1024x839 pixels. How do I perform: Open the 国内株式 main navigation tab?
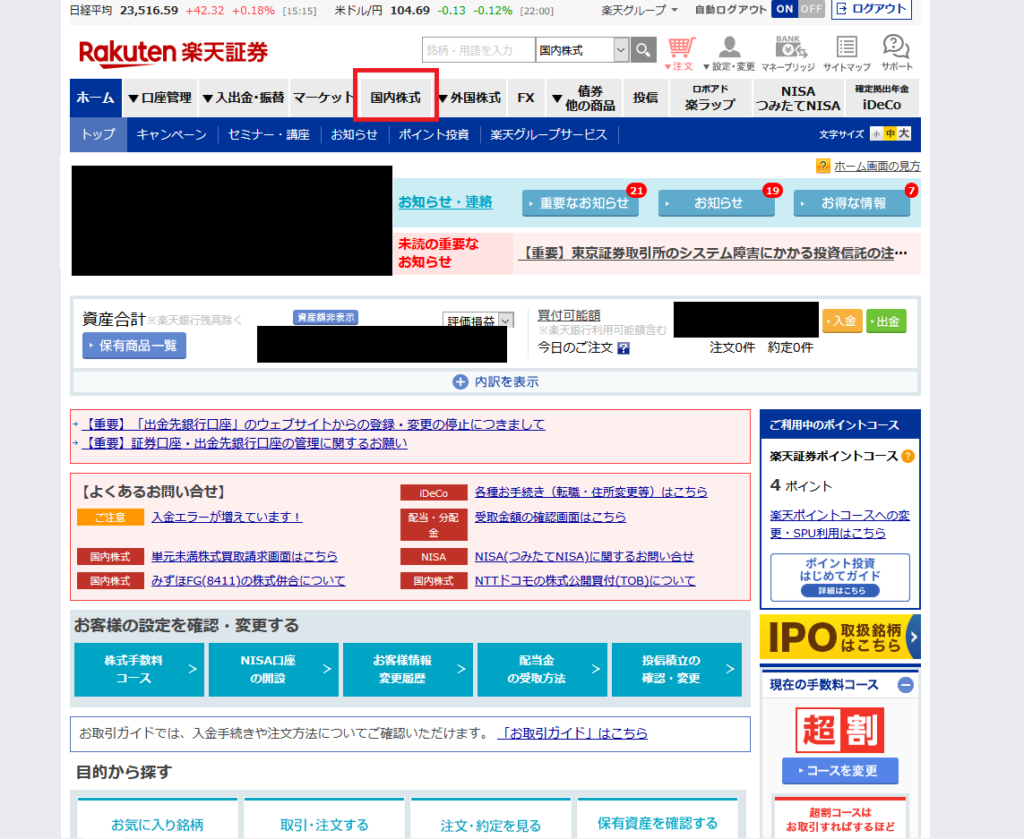click(x=395, y=98)
